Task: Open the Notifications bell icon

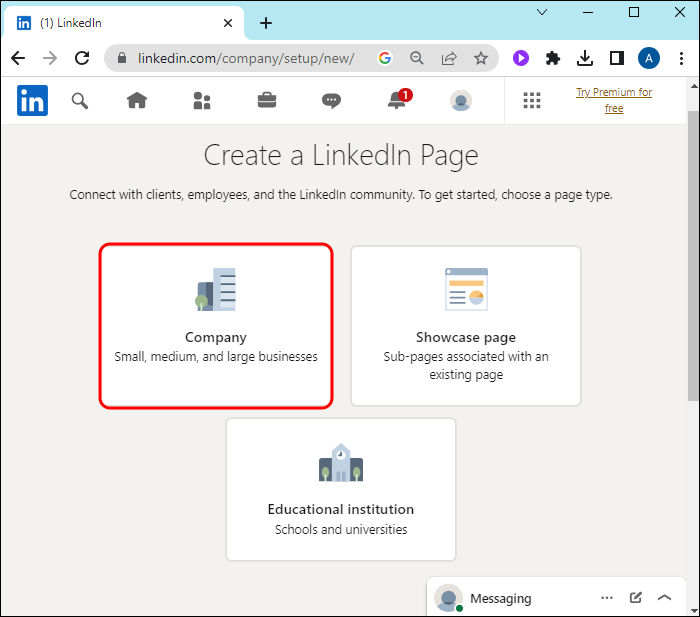Action: [x=398, y=99]
